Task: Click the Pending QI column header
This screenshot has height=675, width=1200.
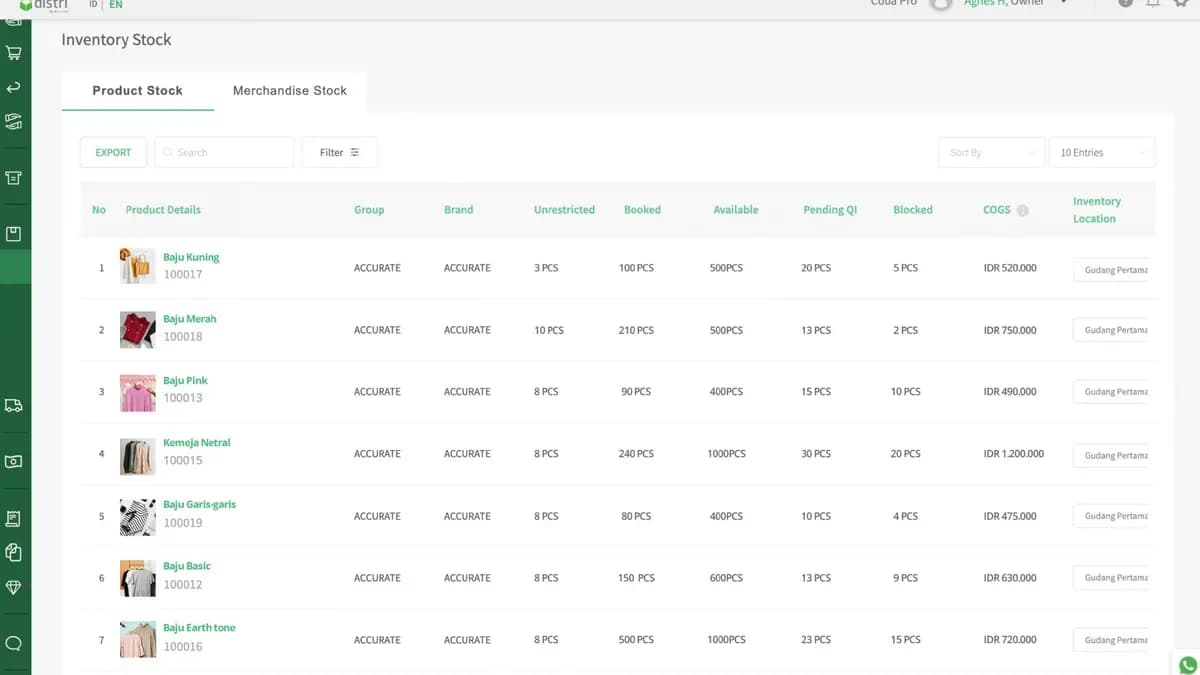Action: (830, 210)
